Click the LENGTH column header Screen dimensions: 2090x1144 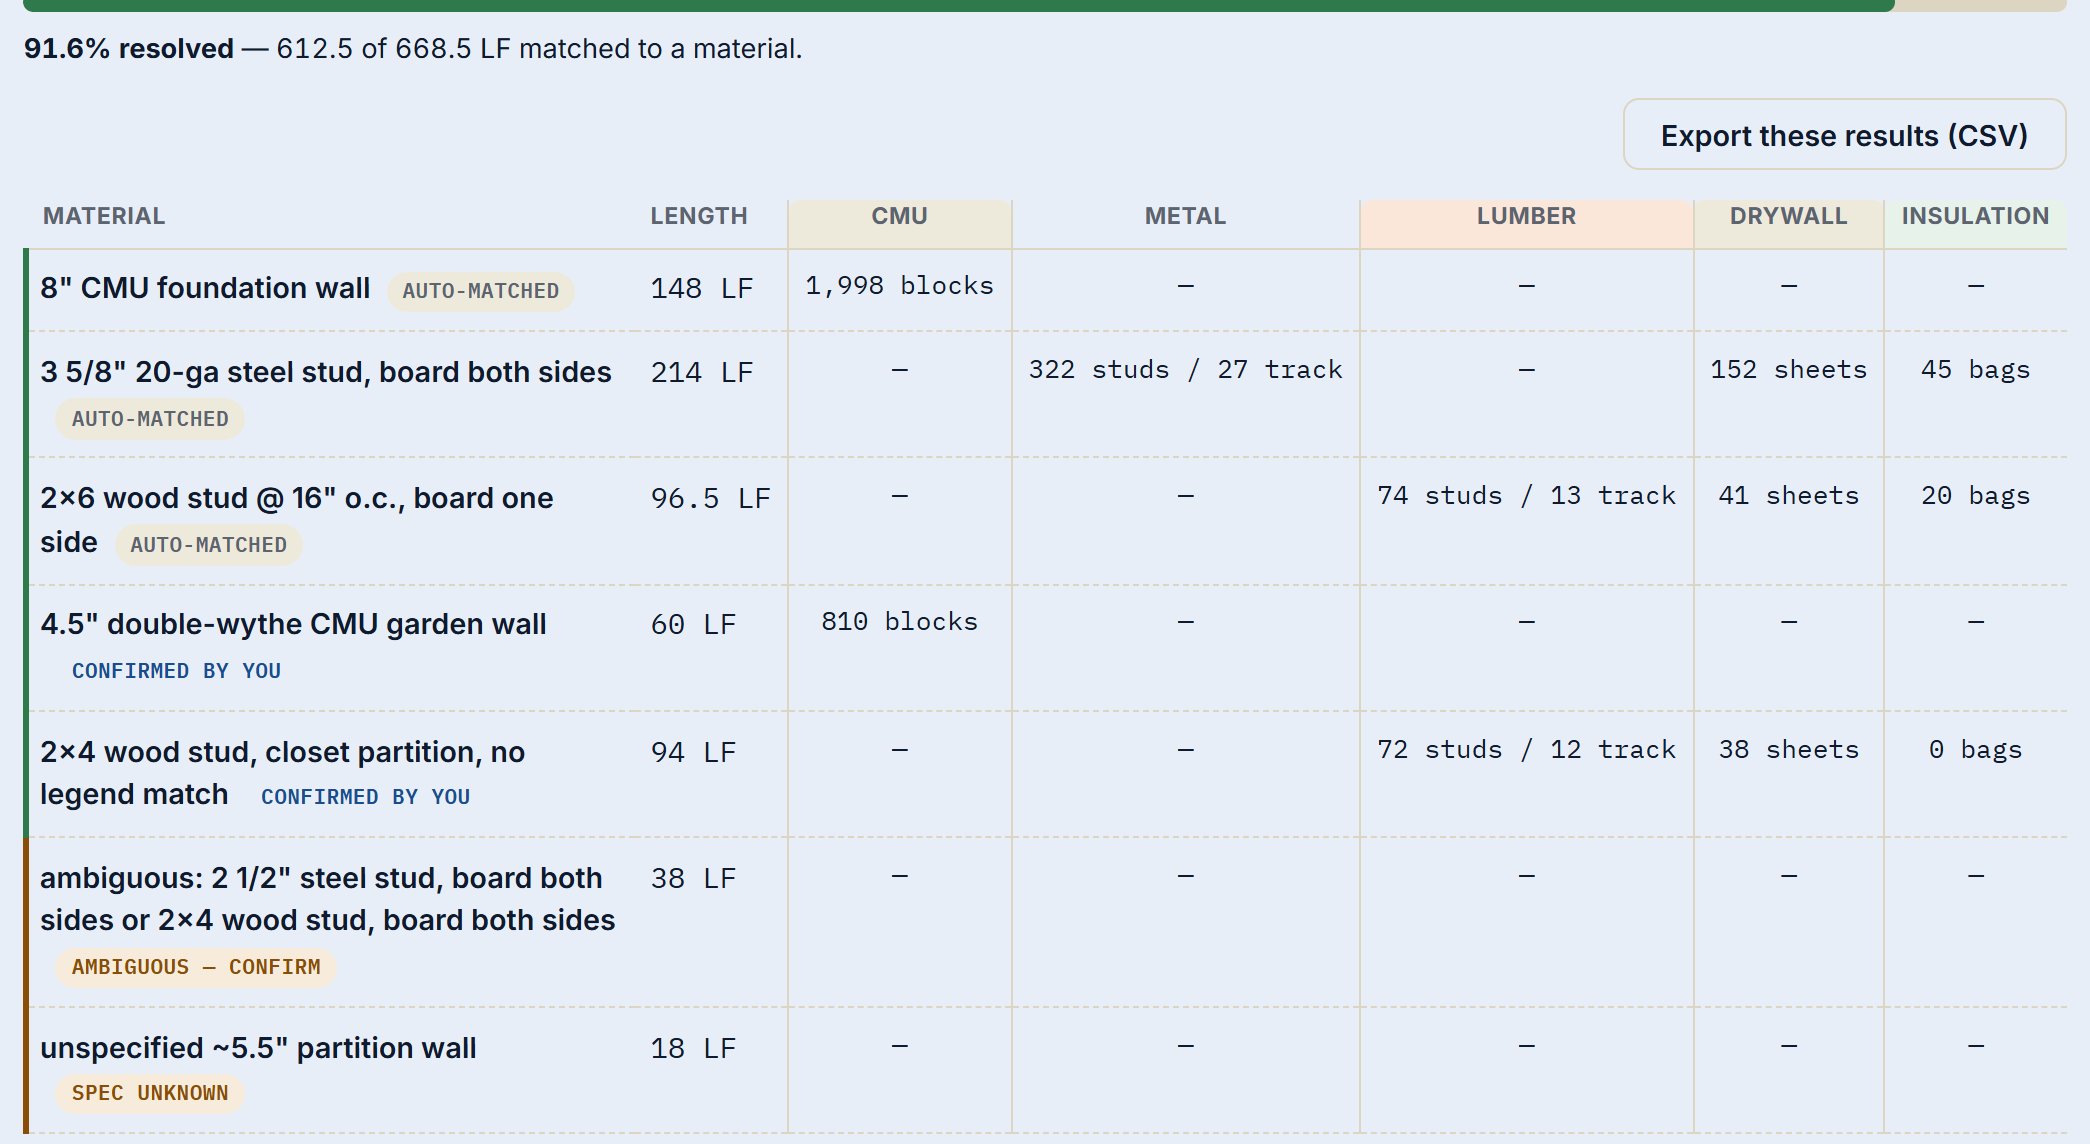click(699, 216)
